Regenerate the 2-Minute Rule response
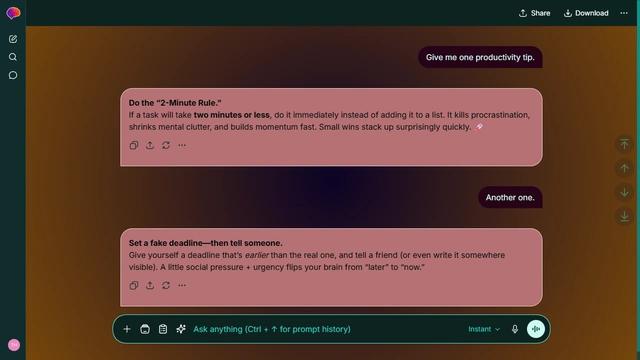640x360 pixels. (166, 145)
